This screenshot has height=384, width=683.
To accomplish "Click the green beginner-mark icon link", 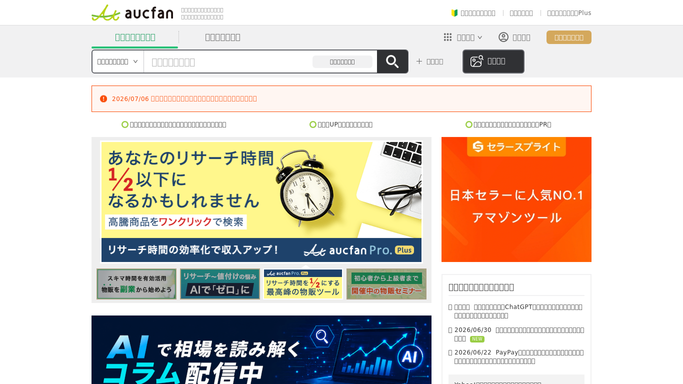I will click(x=454, y=13).
